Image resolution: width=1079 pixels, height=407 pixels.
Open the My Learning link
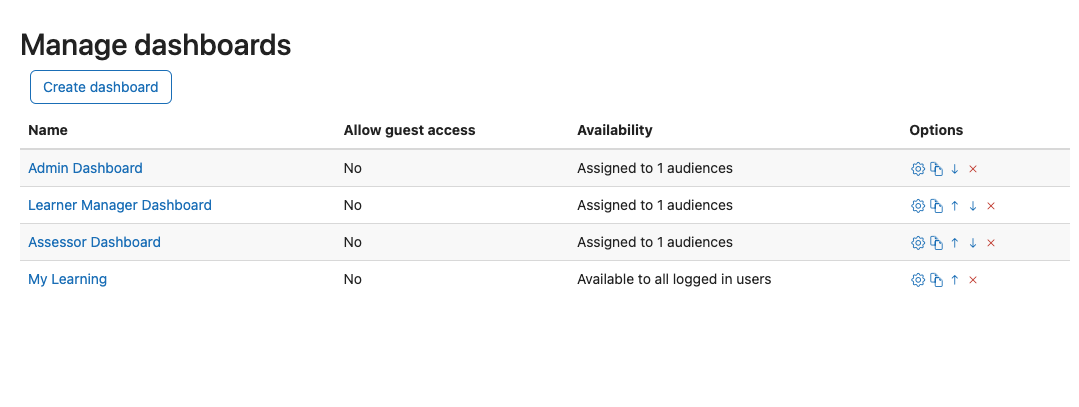[x=67, y=279]
